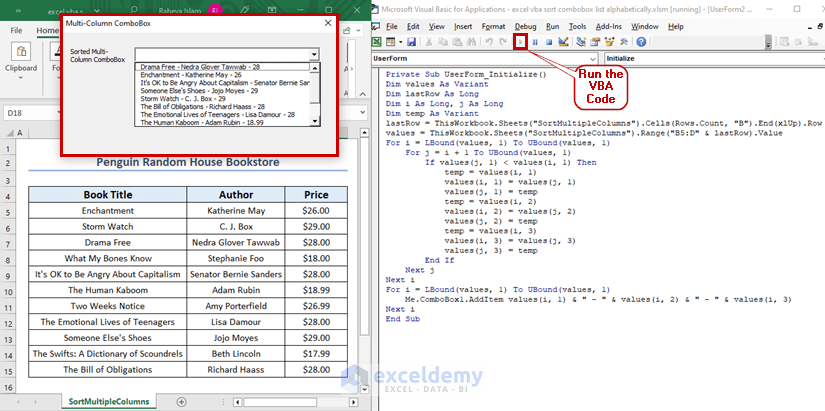This screenshot has height=411, width=825.
Task: Collapse the Excel ribbon with the chevron
Action: tap(362, 93)
